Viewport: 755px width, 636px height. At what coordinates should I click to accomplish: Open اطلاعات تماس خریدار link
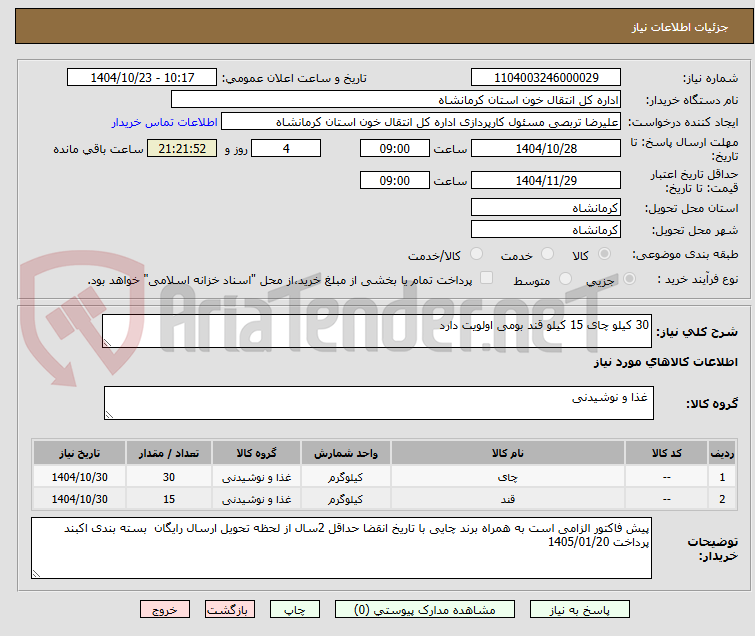click(x=165, y=122)
